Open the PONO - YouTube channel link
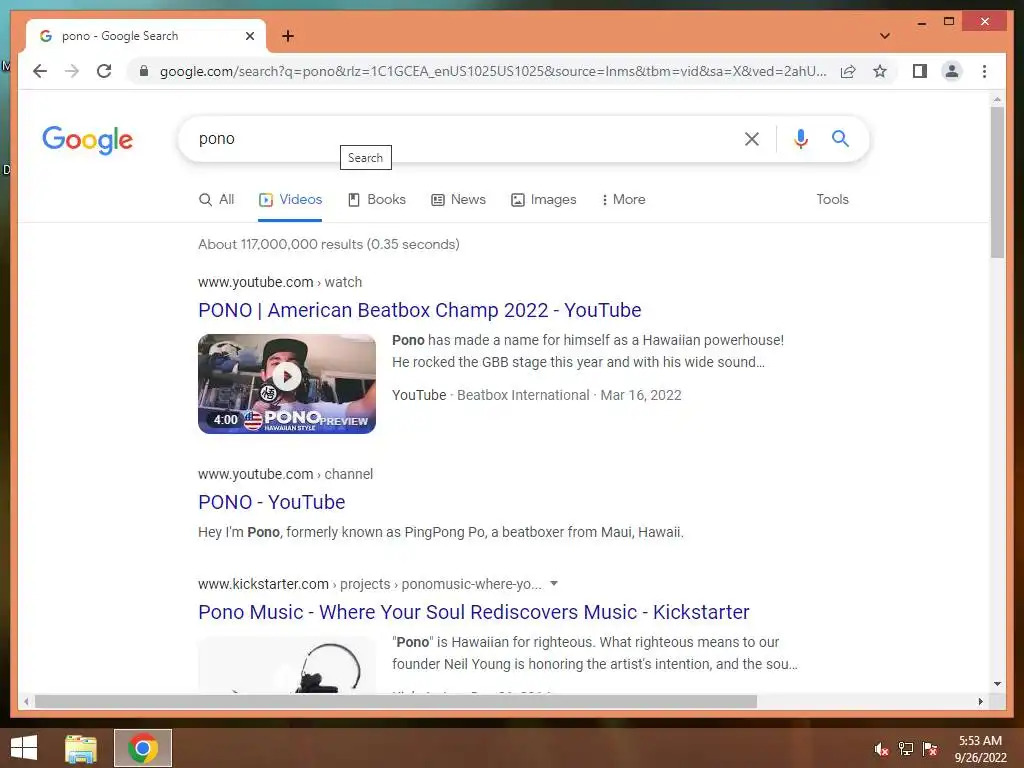 [x=272, y=502]
